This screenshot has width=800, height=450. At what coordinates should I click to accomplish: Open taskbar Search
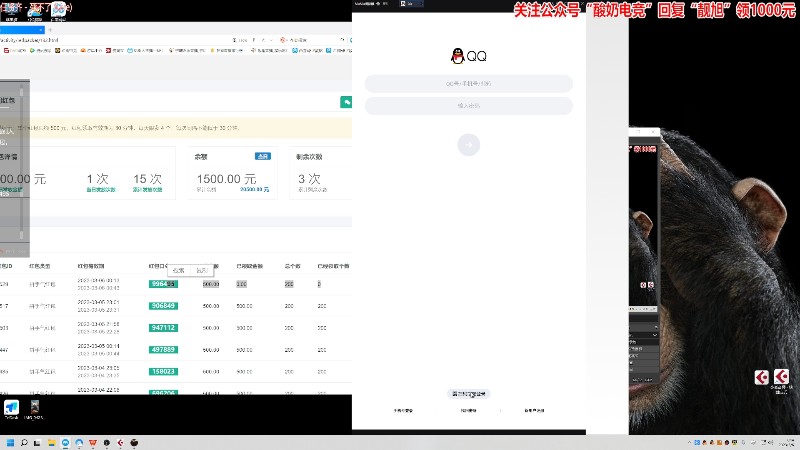click(x=24, y=443)
